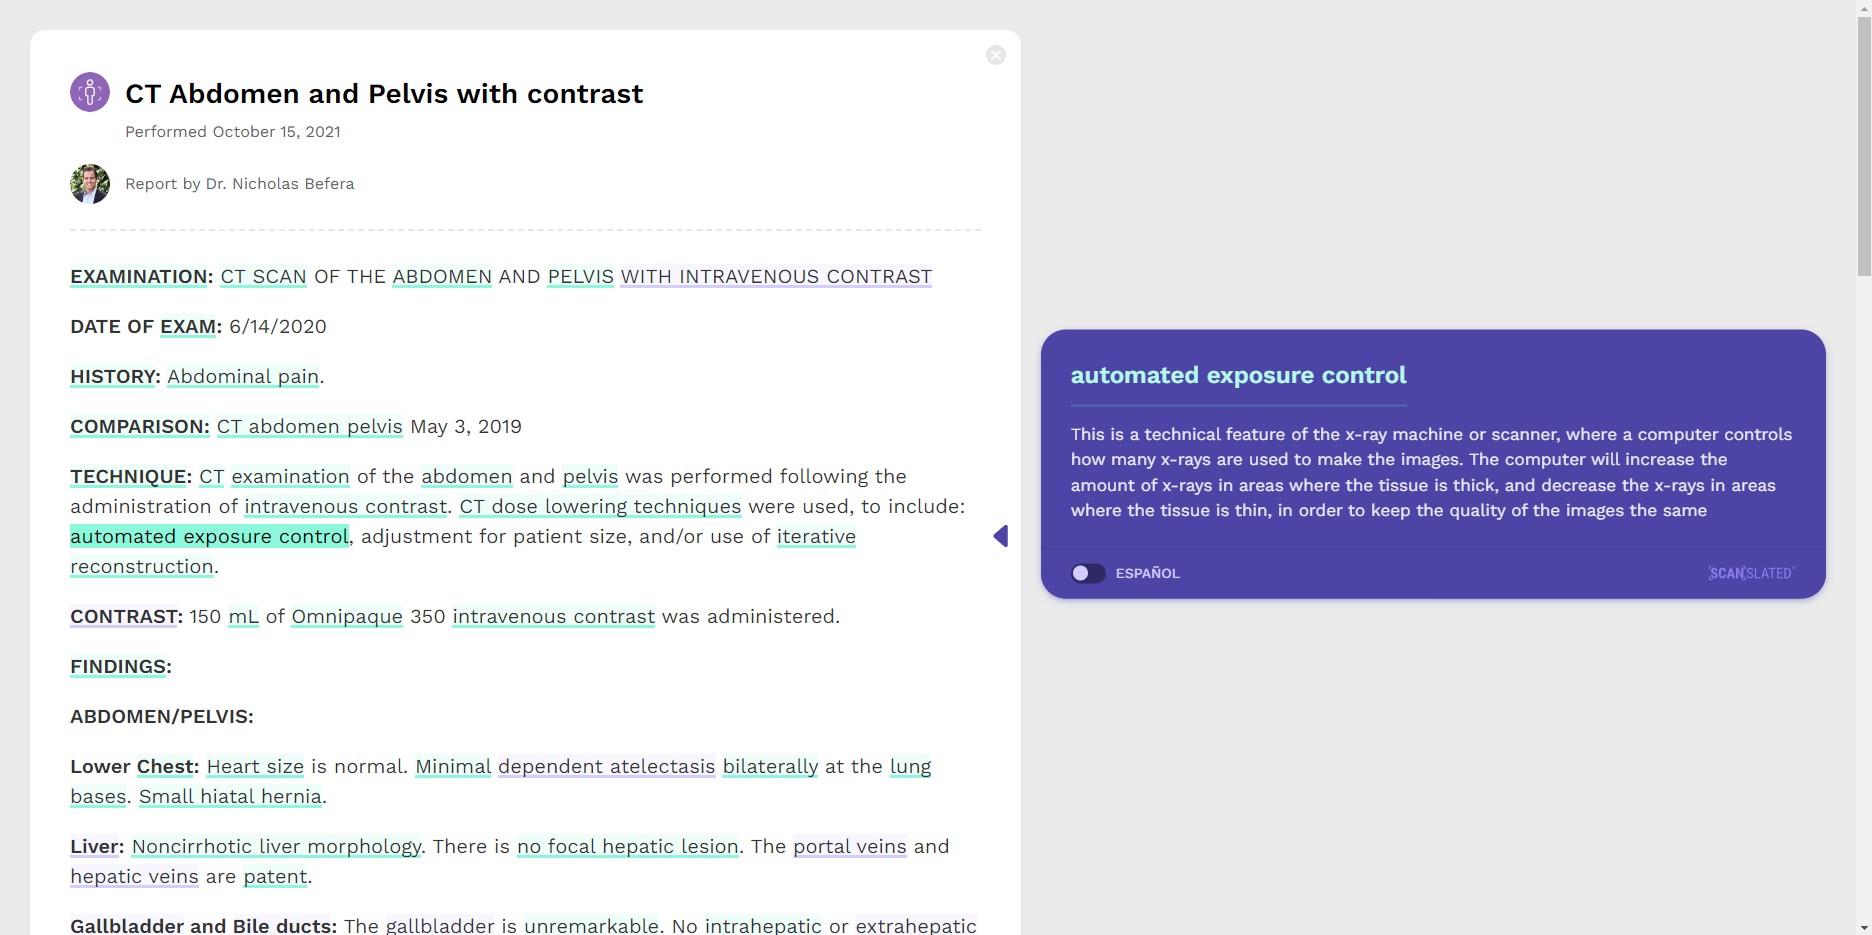
Task: Click 'dependent atelectasis' underlined term
Action: 606,767
